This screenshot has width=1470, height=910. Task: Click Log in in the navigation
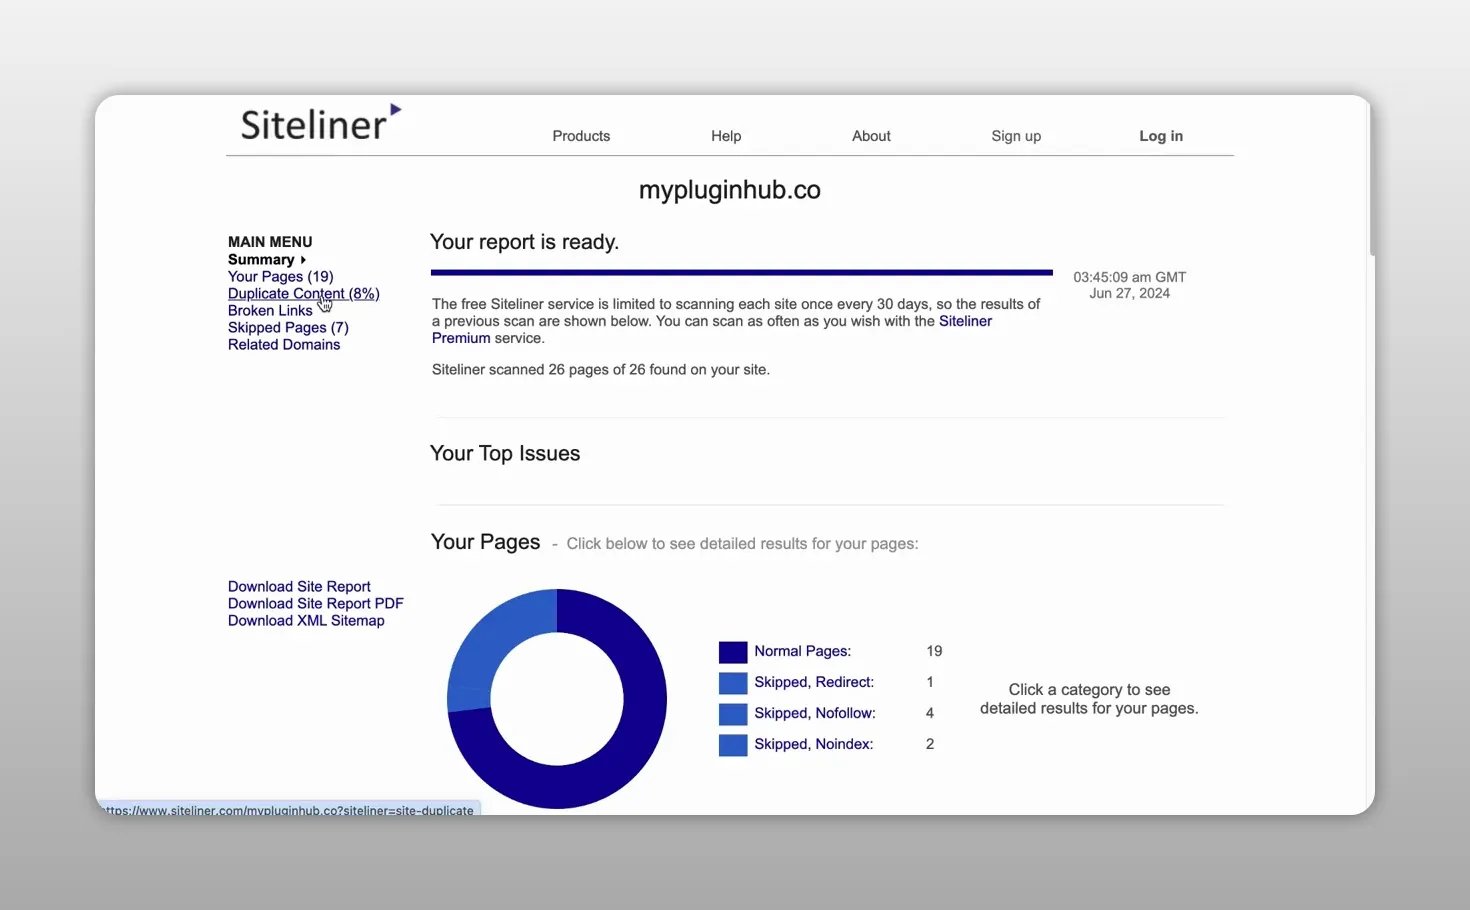(x=1161, y=136)
